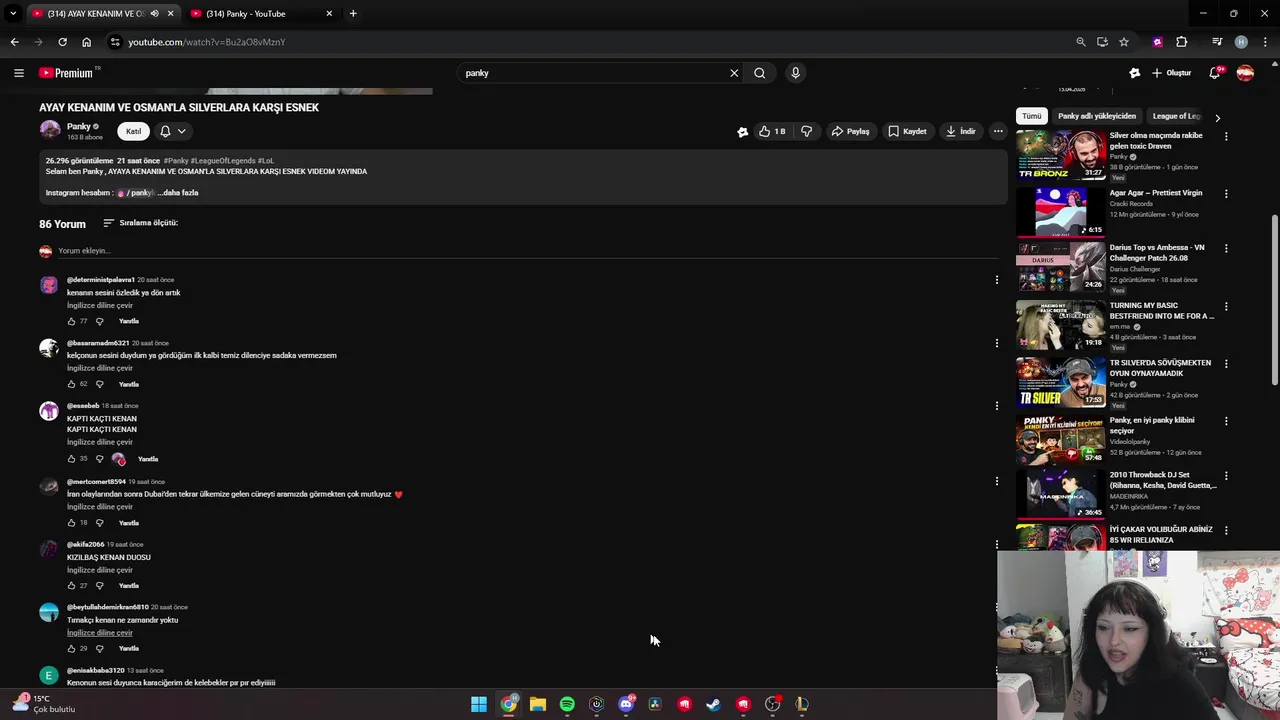Select the 'Tümü' filter chip
The height and width of the screenshot is (720, 1280).
[x=1032, y=116]
